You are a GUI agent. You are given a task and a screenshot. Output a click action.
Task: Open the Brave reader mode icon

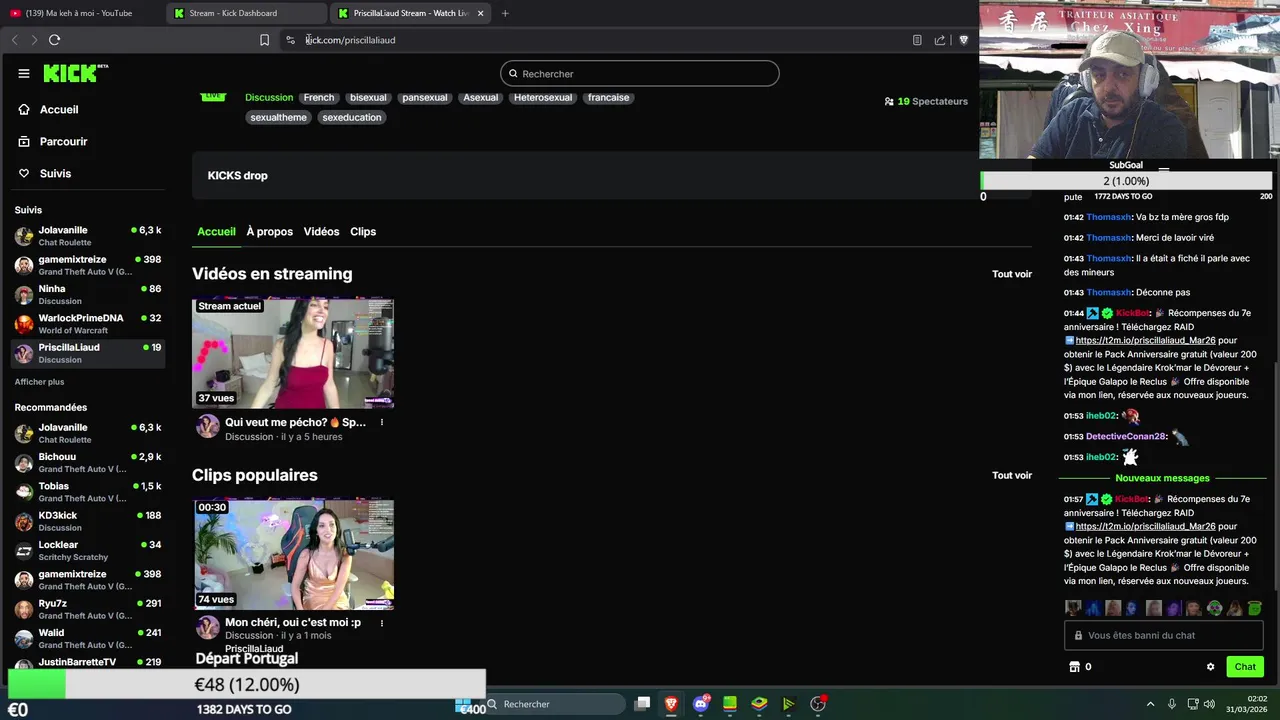pos(917,40)
